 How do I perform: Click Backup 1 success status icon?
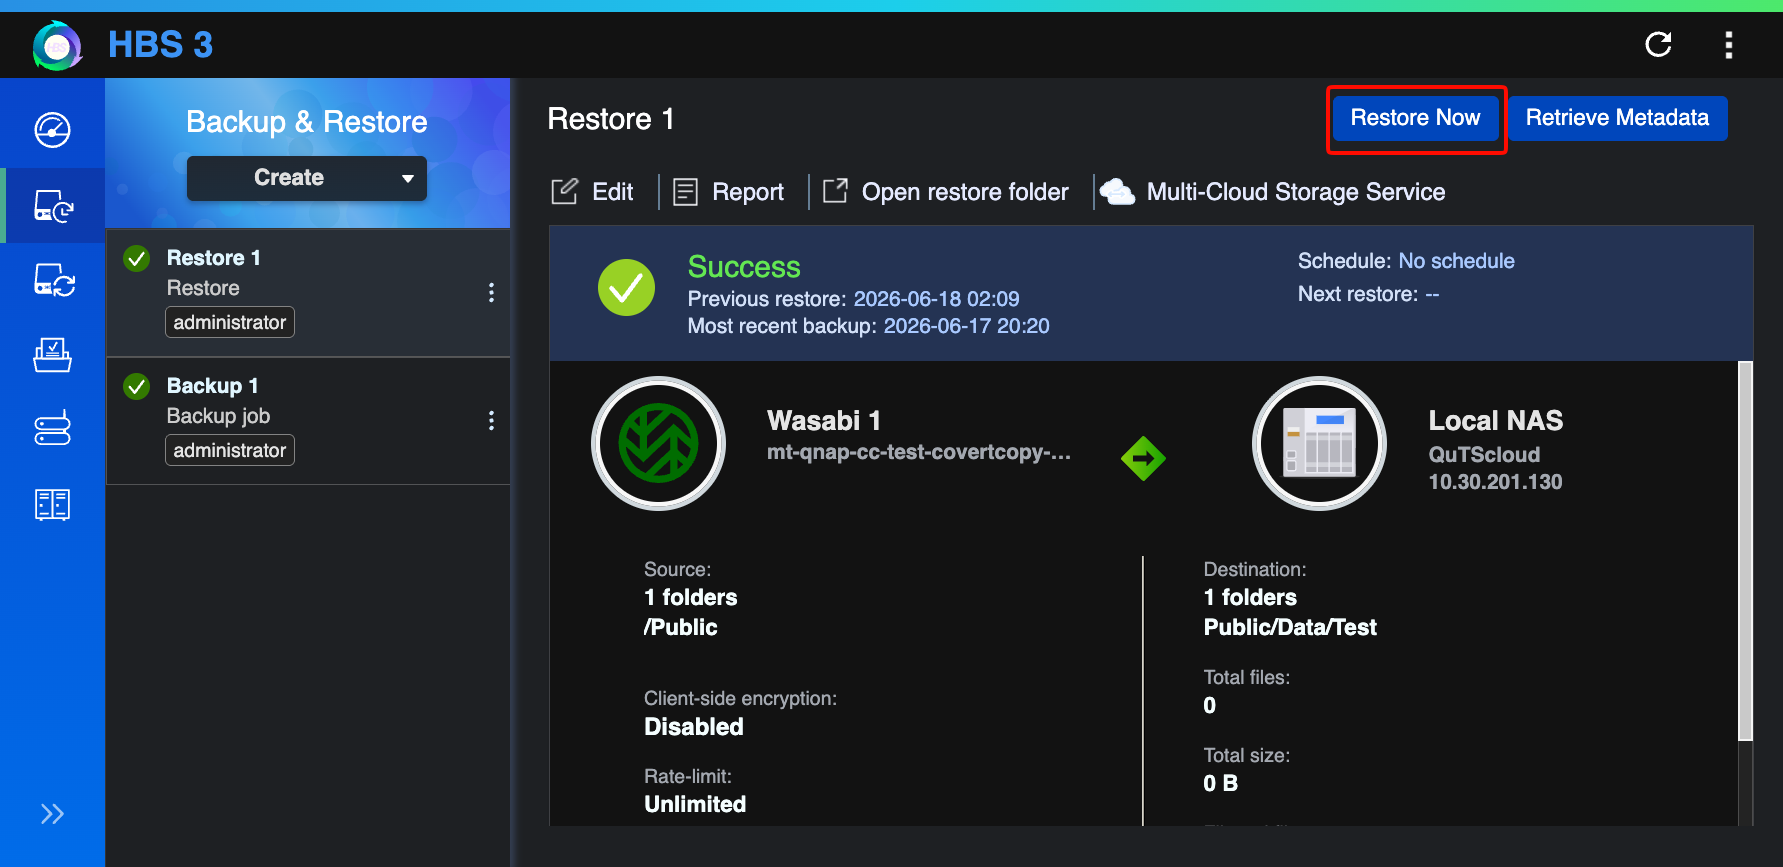click(x=137, y=387)
